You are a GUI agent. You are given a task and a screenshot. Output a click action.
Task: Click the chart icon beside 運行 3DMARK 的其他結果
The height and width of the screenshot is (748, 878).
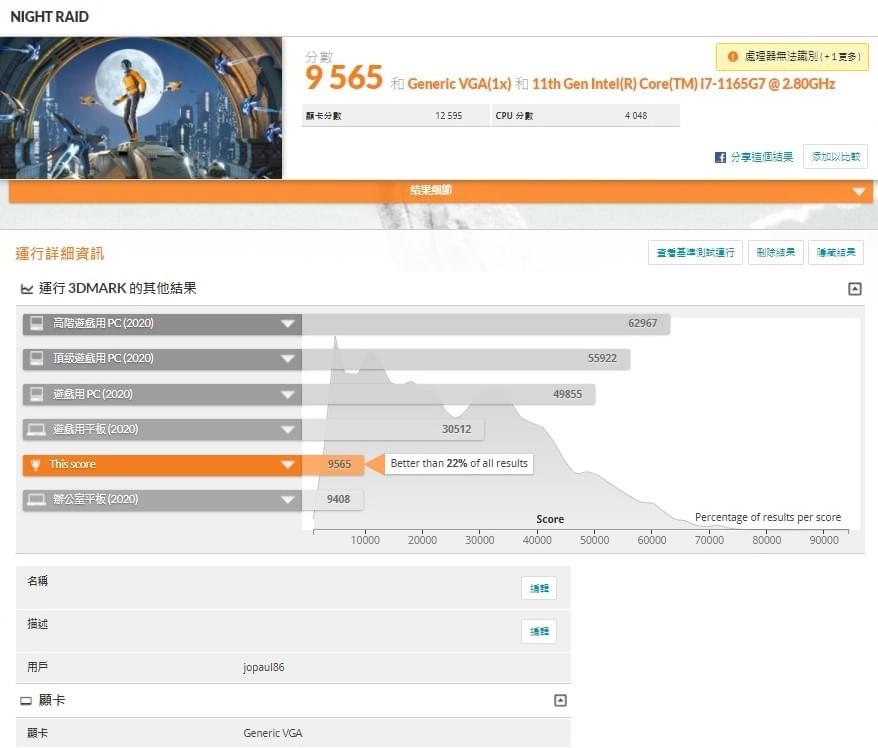pyautogui.click(x=26, y=289)
